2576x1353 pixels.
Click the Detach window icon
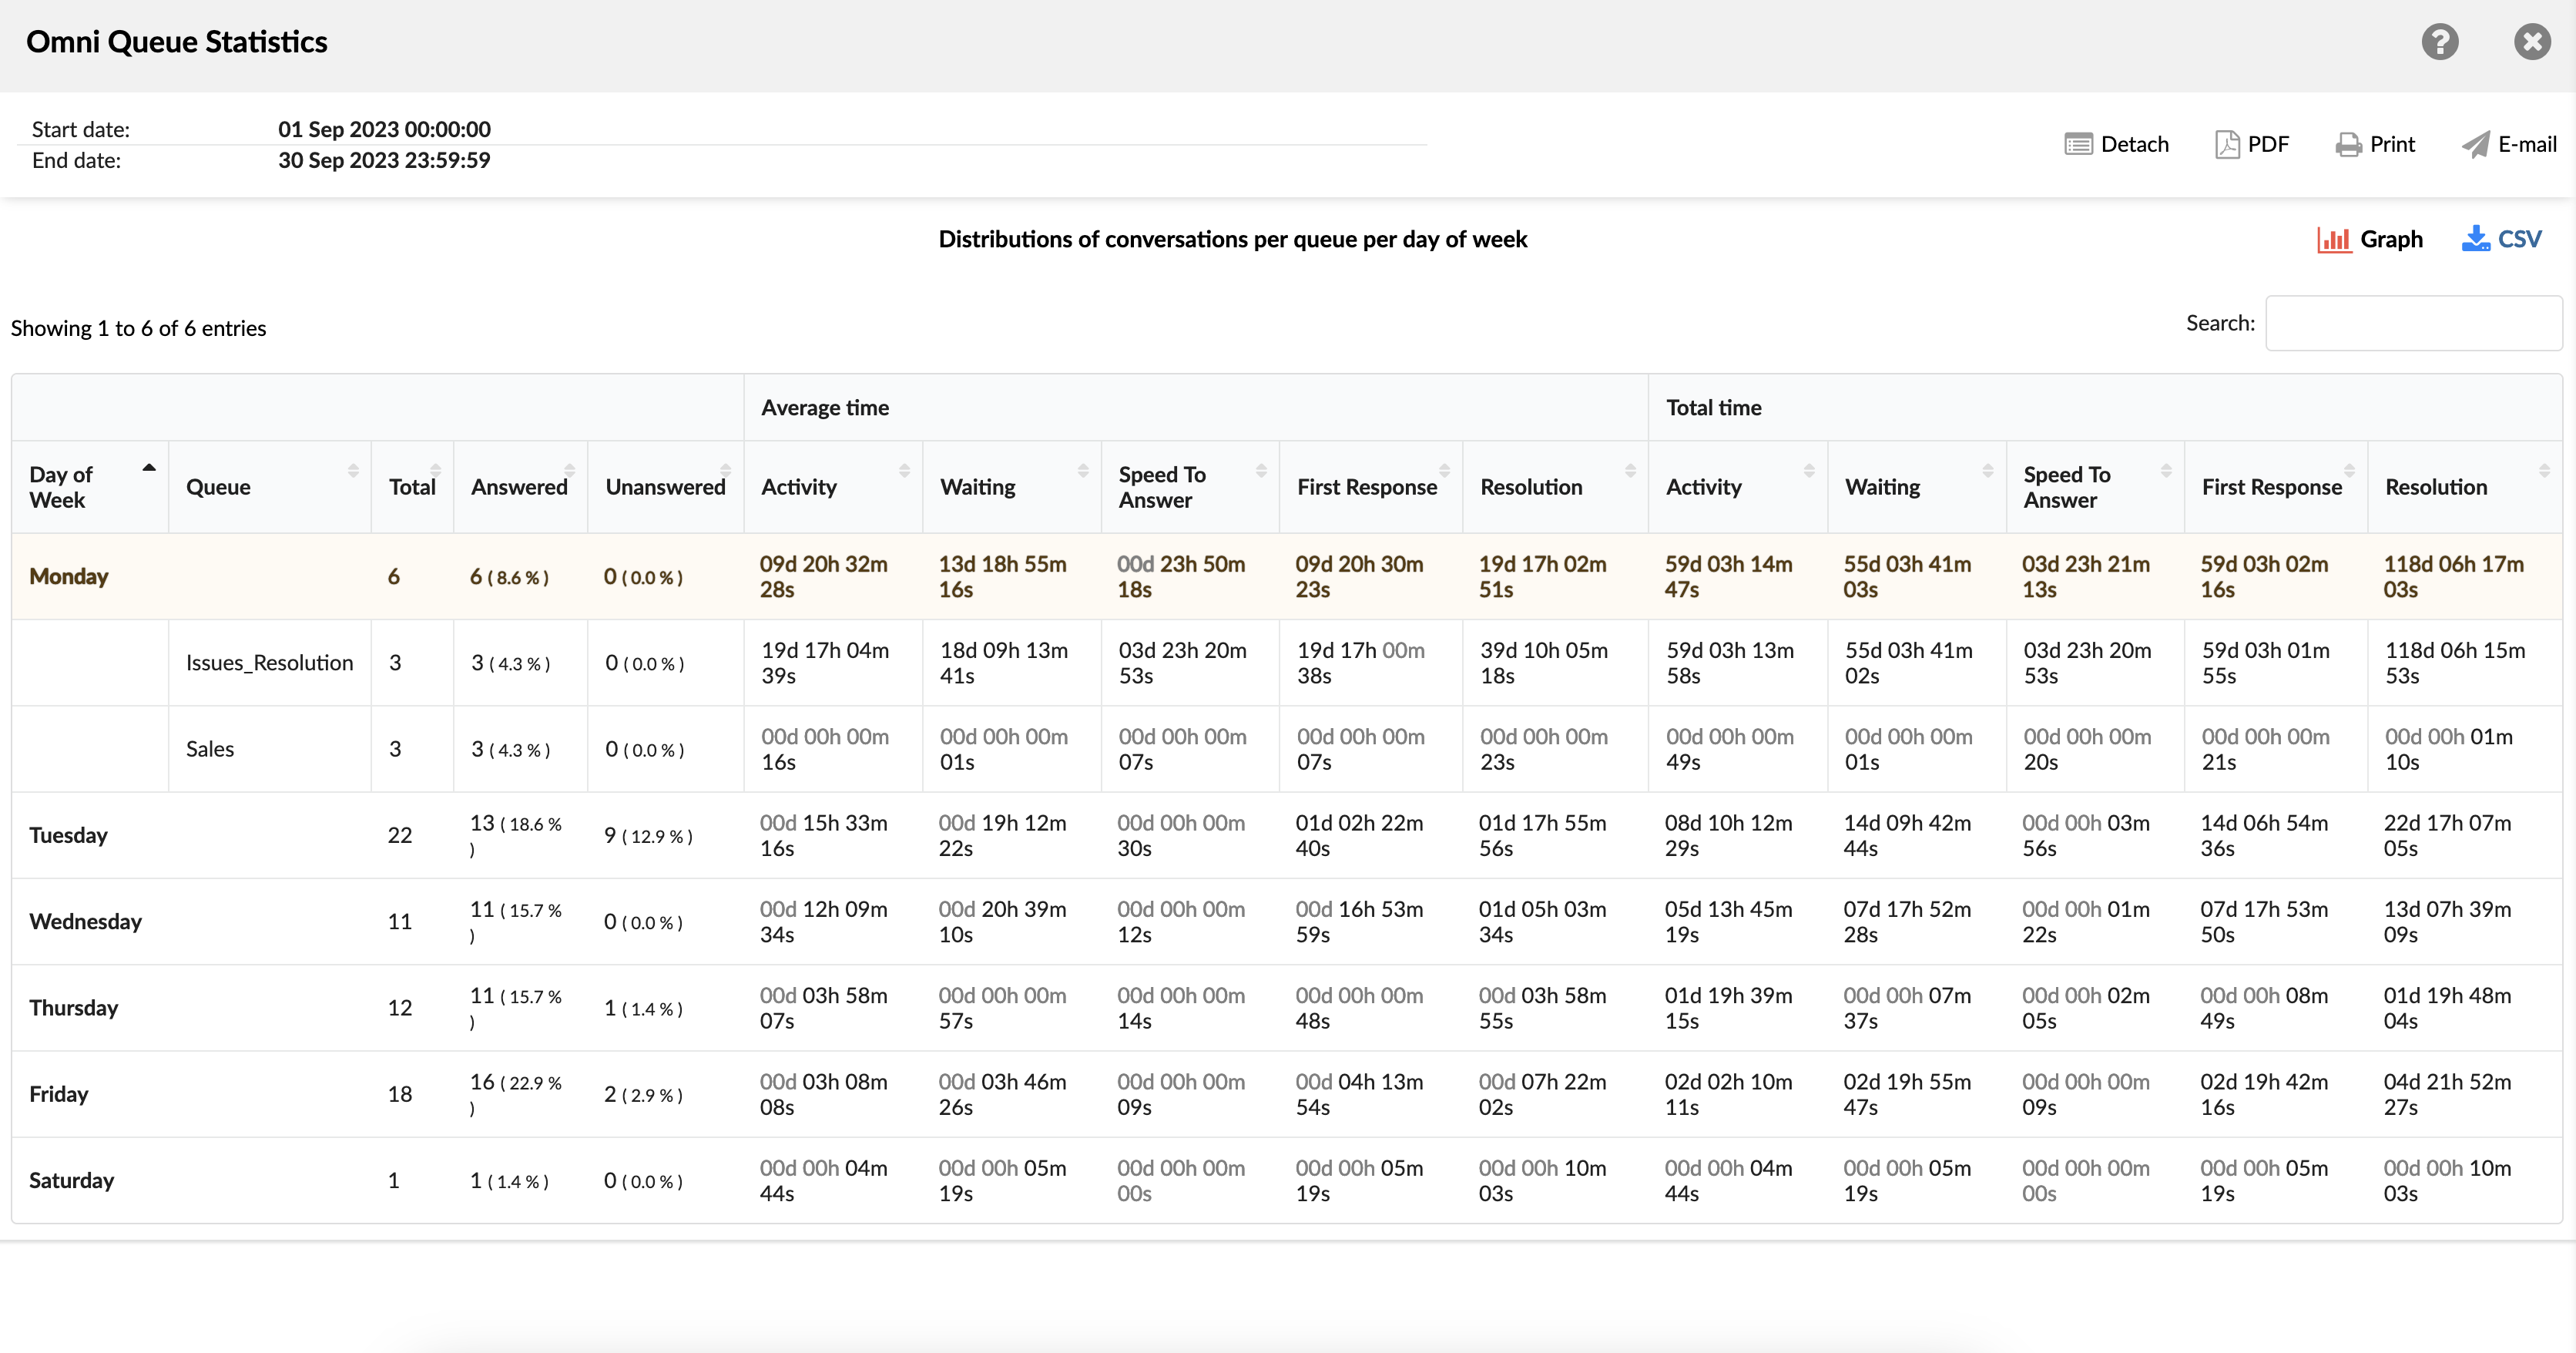(x=2078, y=145)
